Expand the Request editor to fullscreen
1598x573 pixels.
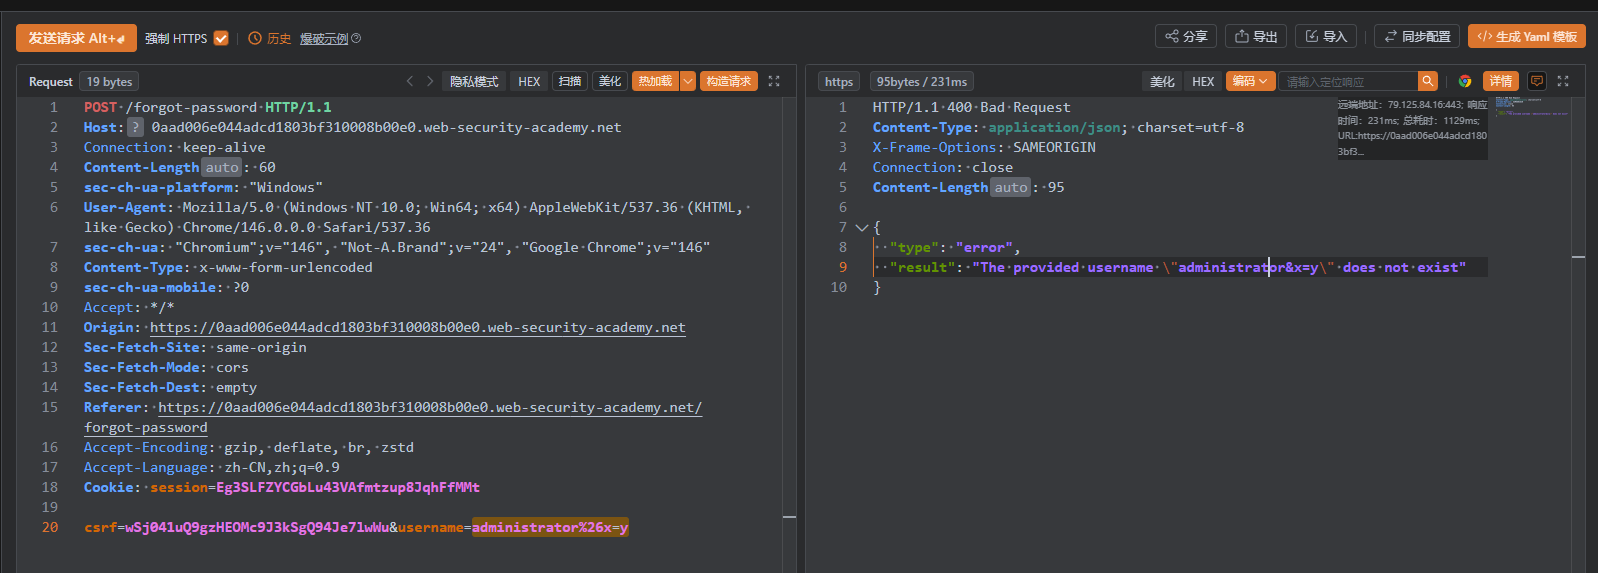pos(774,81)
